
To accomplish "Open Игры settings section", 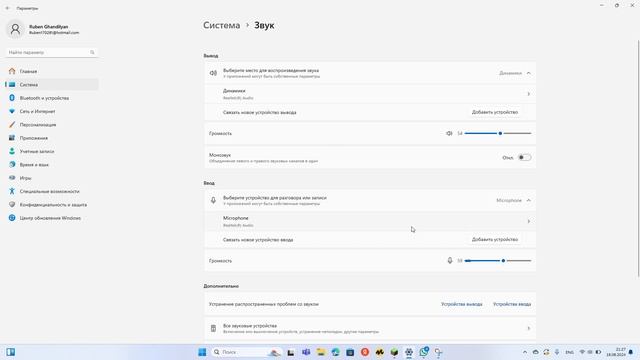I will click(26, 178).
